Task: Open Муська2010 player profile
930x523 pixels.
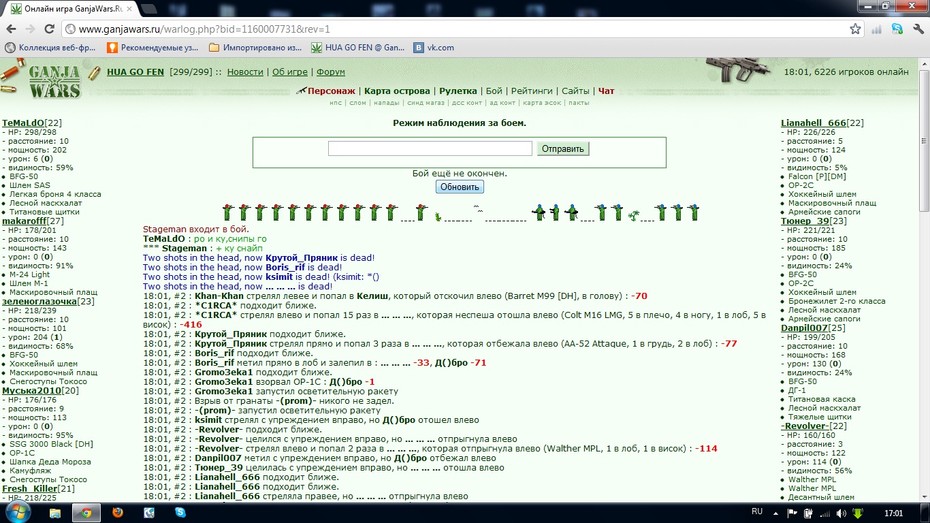Action: click(x=31, y=390)
